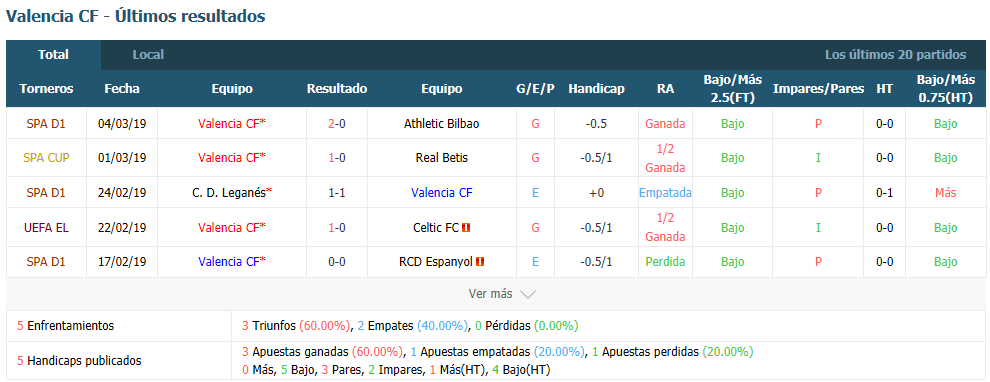Click the red card icon next to Celtic FC

pyautogui.click(x=466, y=227)
